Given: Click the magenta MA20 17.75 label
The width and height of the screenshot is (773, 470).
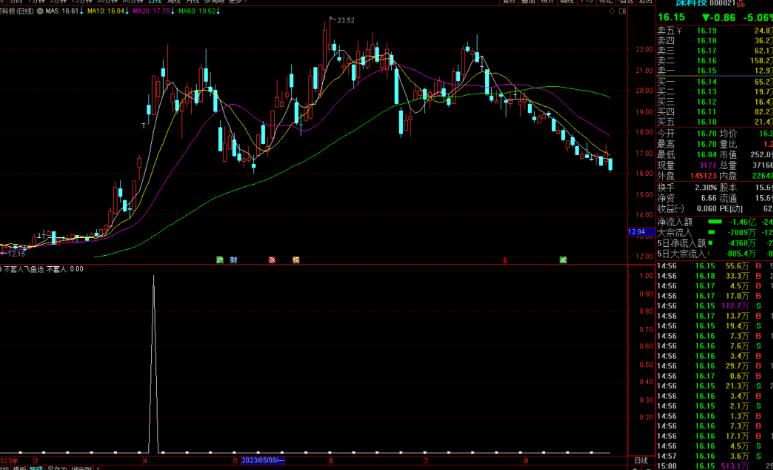Looking at the screenshot, I should (x=151, y=11).
